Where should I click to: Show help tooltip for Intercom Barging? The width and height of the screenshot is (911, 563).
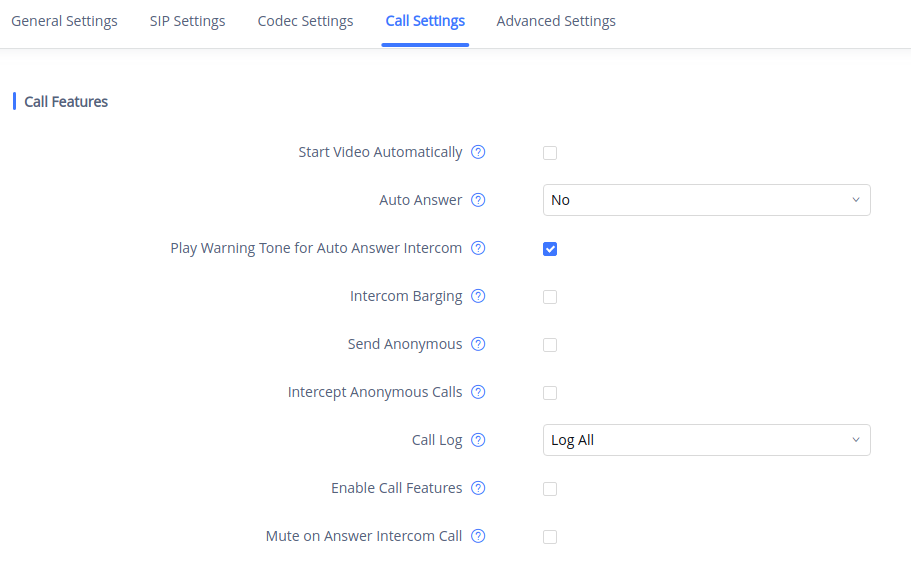point(478,296)
